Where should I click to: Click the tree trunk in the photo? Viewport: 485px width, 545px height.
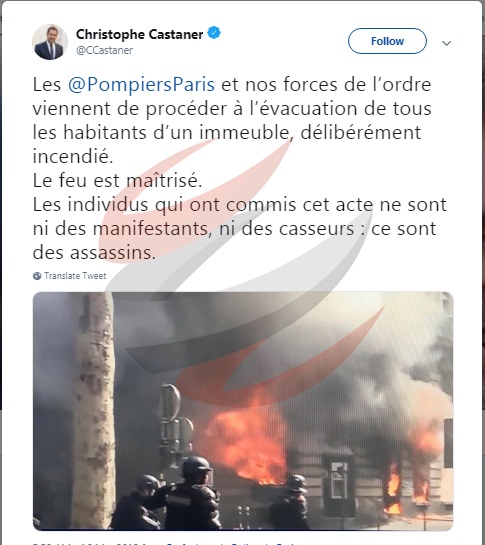point(93,410)
